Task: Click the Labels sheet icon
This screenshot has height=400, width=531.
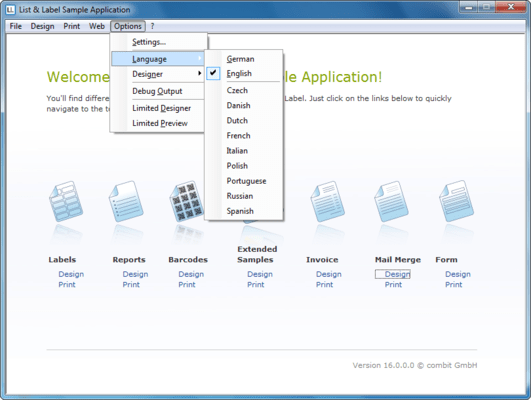Action: pos(66,201)
